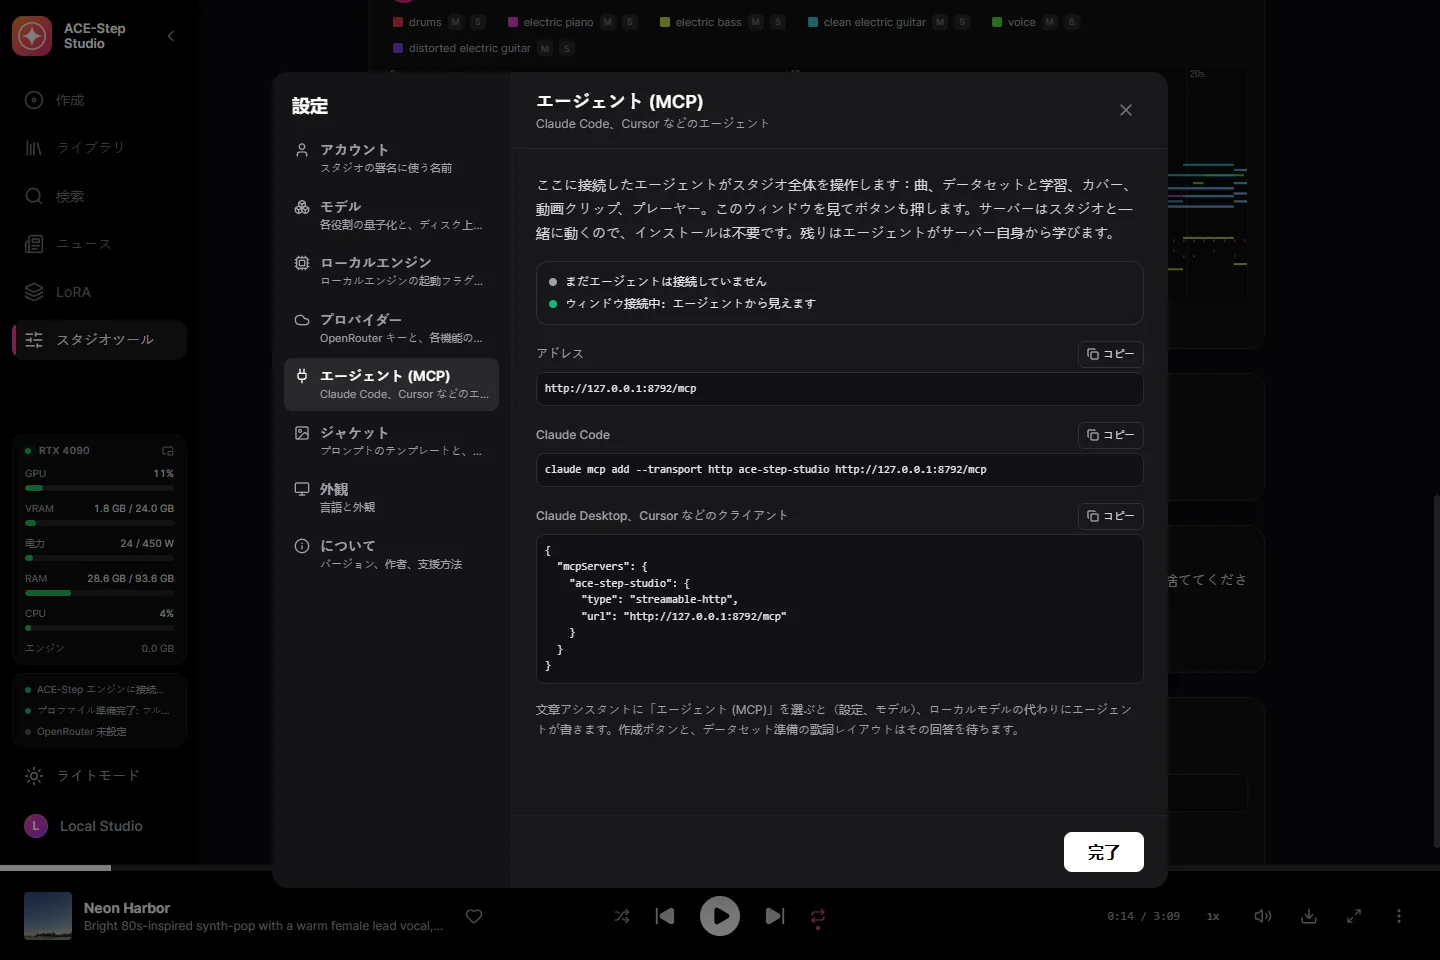Solo the drums stem
This screenshot has height=960, width=1440.
pos(478,22)
